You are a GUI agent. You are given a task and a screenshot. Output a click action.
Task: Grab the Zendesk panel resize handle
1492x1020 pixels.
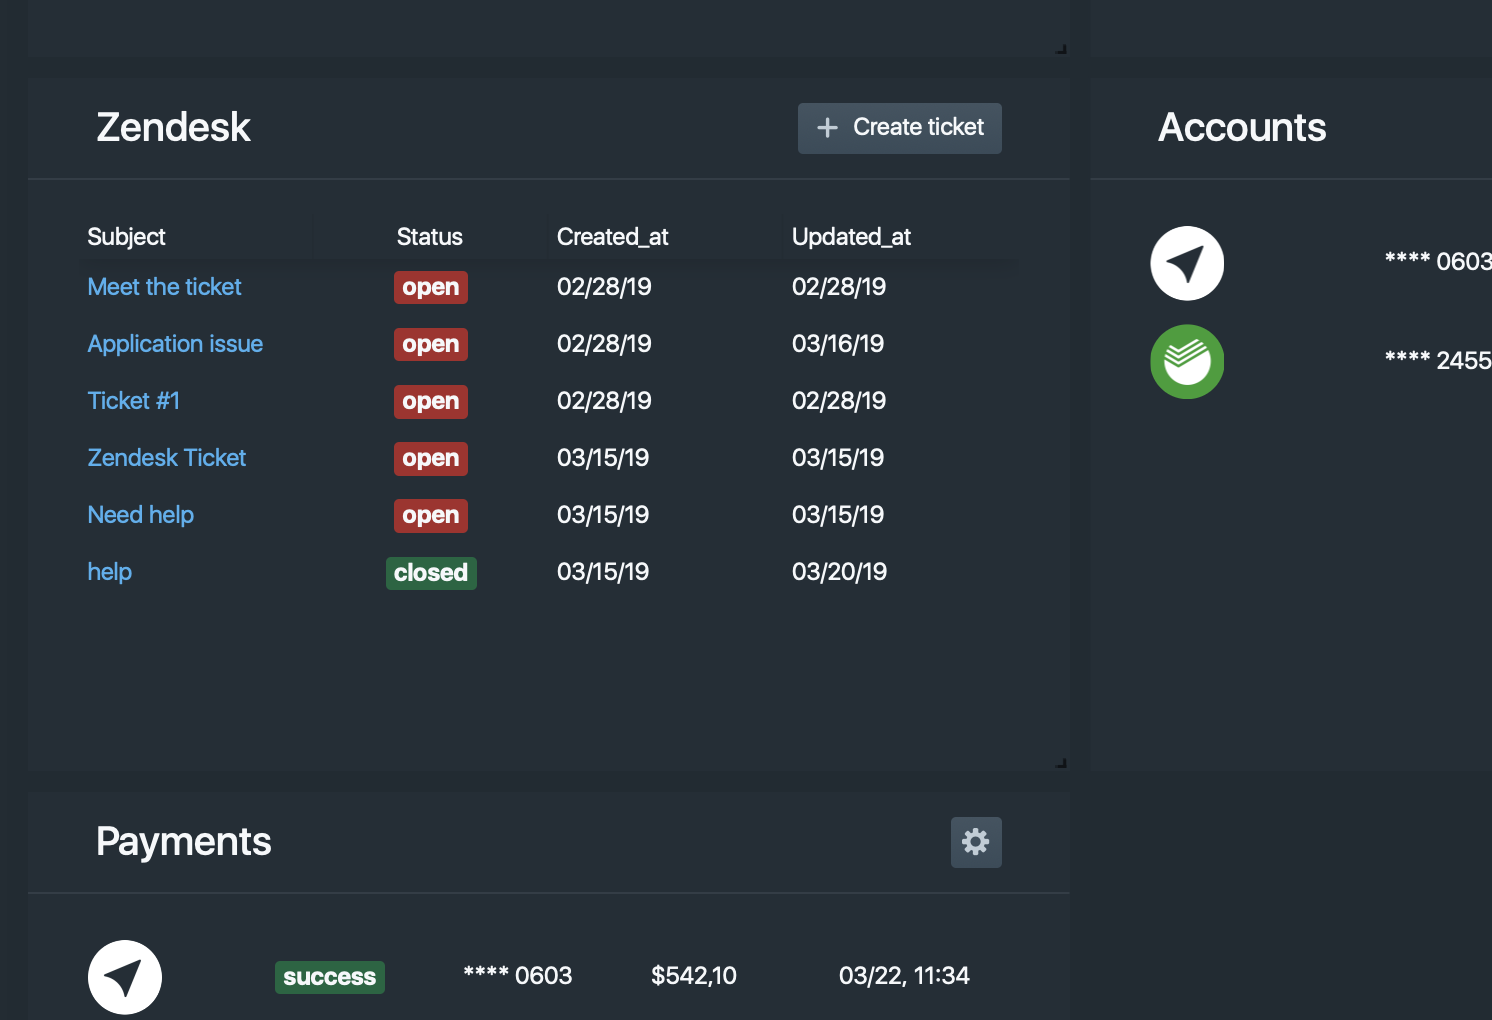(x=1061, y=763)
